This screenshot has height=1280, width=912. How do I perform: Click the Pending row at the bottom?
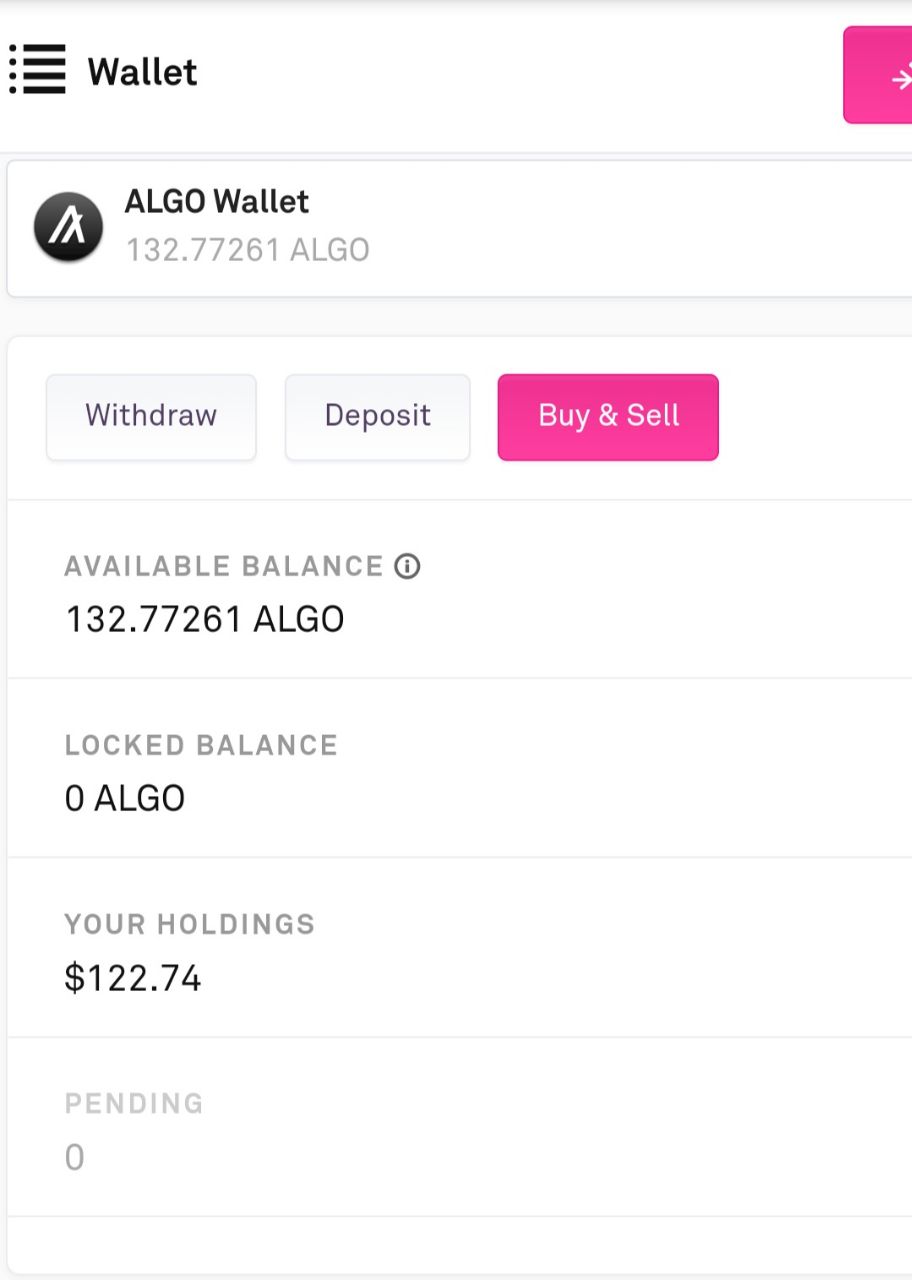(x=459, y=1127)
